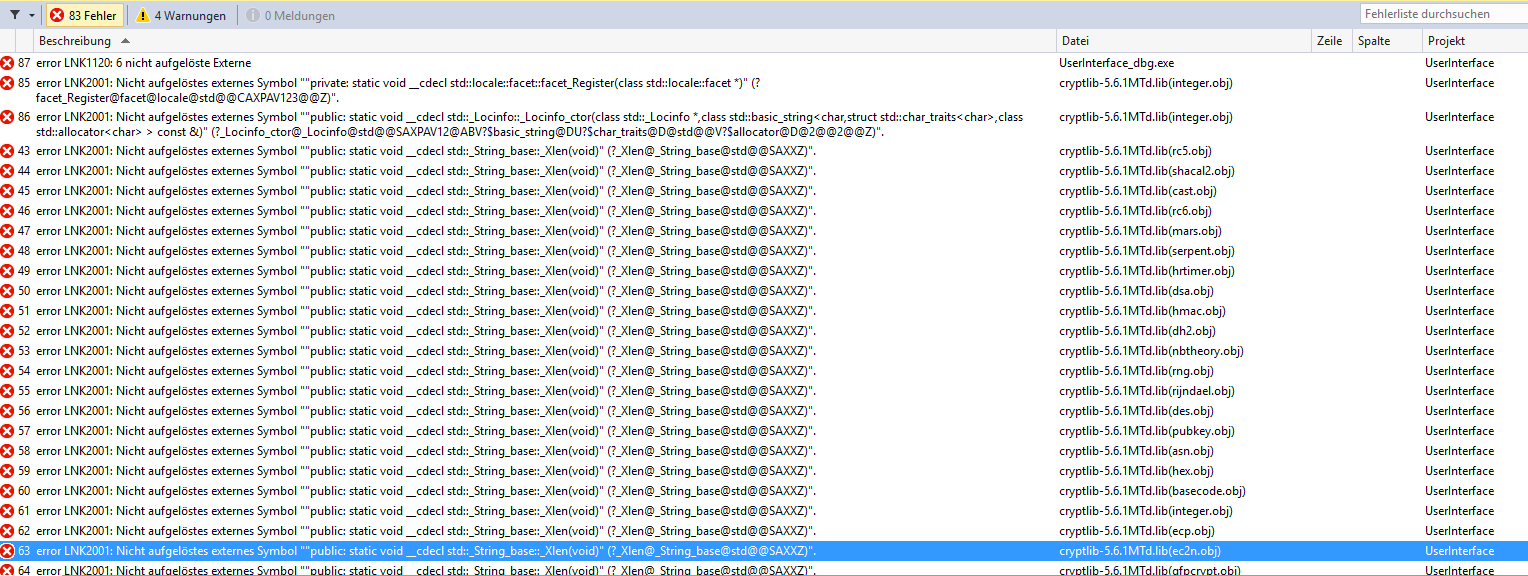1528x576 pixels.
Task: Click the red error icon of entry 53
Action: click(8, 351)
